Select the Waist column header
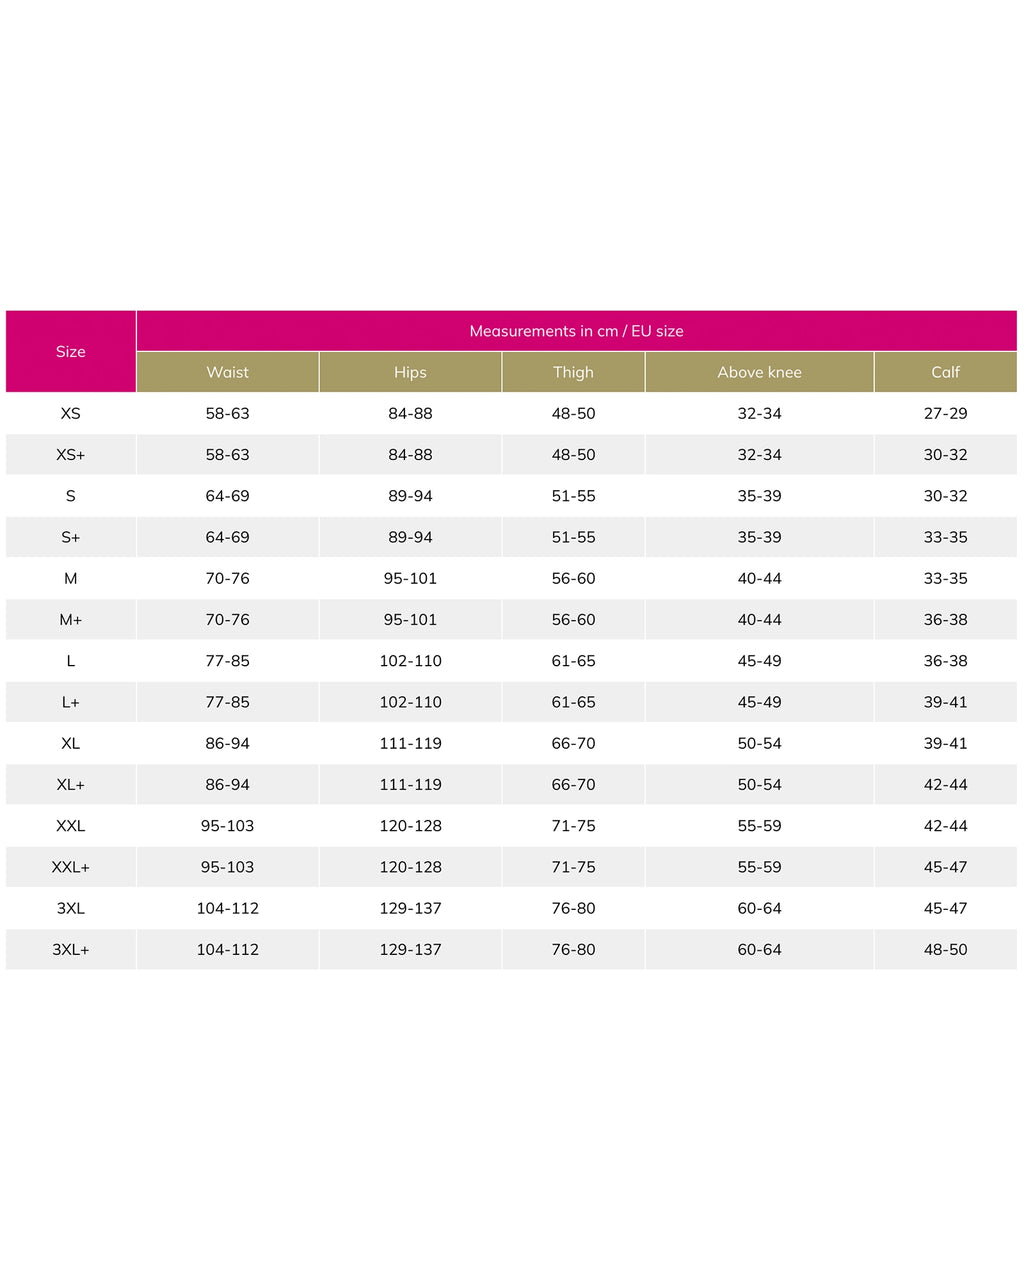Screen dimensions: 1024x1280 [x=228, y=372]
